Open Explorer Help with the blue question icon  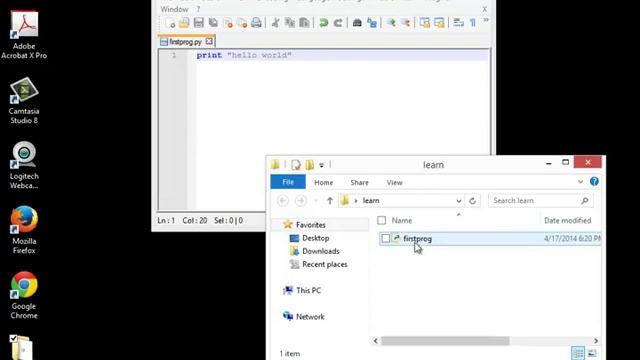[594, 181]
